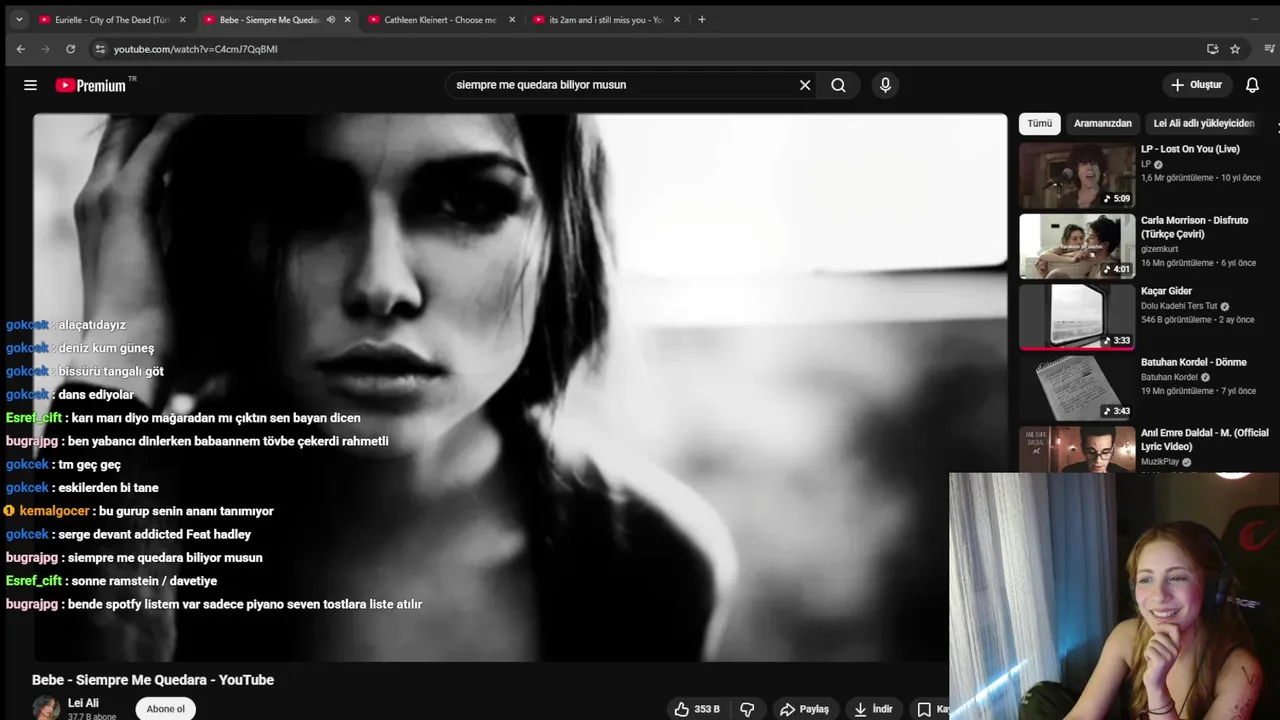Select the Aramanızdan filter chip
Viewport: 1280px width, 720px height.
click(1102, 123)
